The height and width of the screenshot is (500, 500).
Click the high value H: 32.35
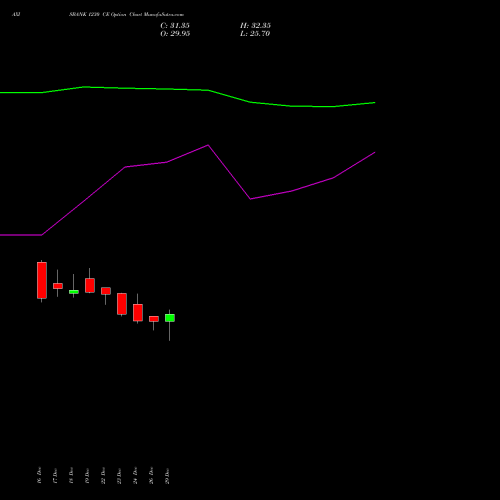point(255,26)
